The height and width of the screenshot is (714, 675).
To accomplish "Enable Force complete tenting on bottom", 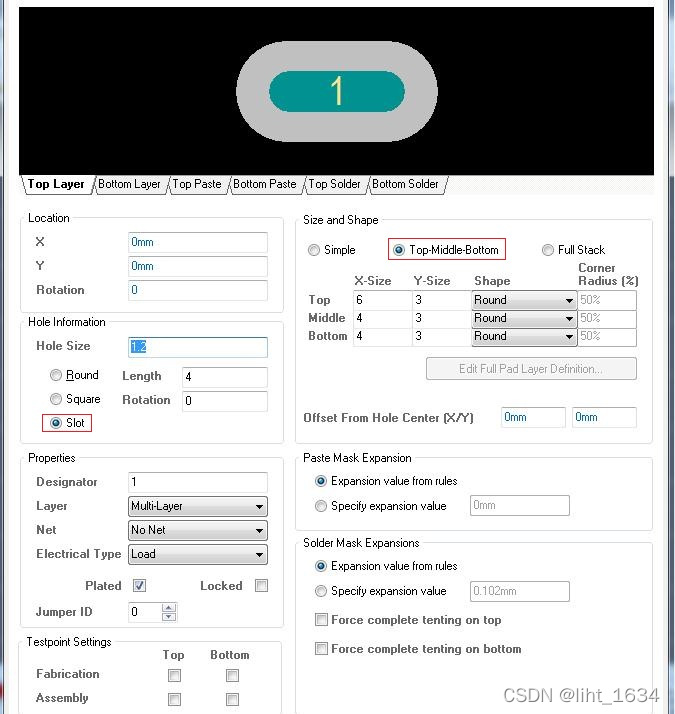I will 322,648.
